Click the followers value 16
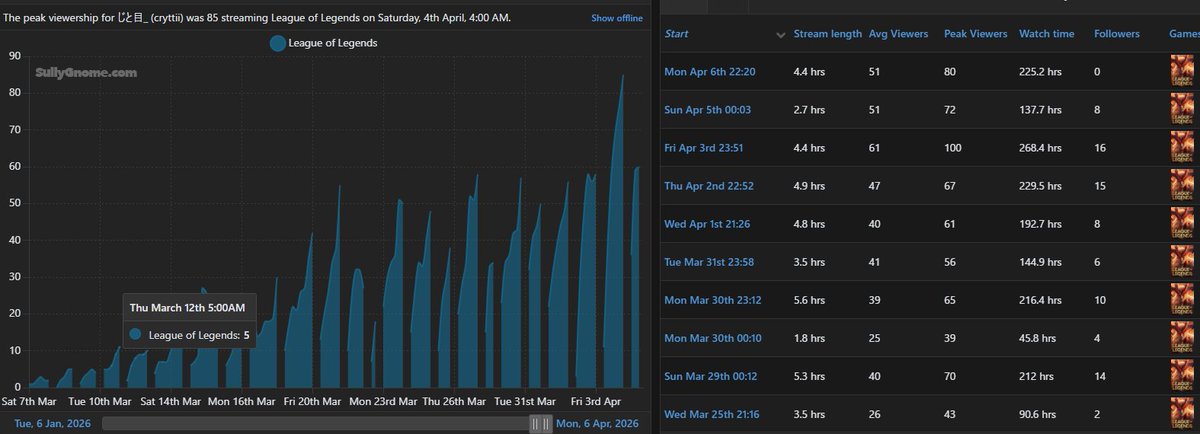The height and width of the screenshot is (434, 1200). coord(1100,148)
